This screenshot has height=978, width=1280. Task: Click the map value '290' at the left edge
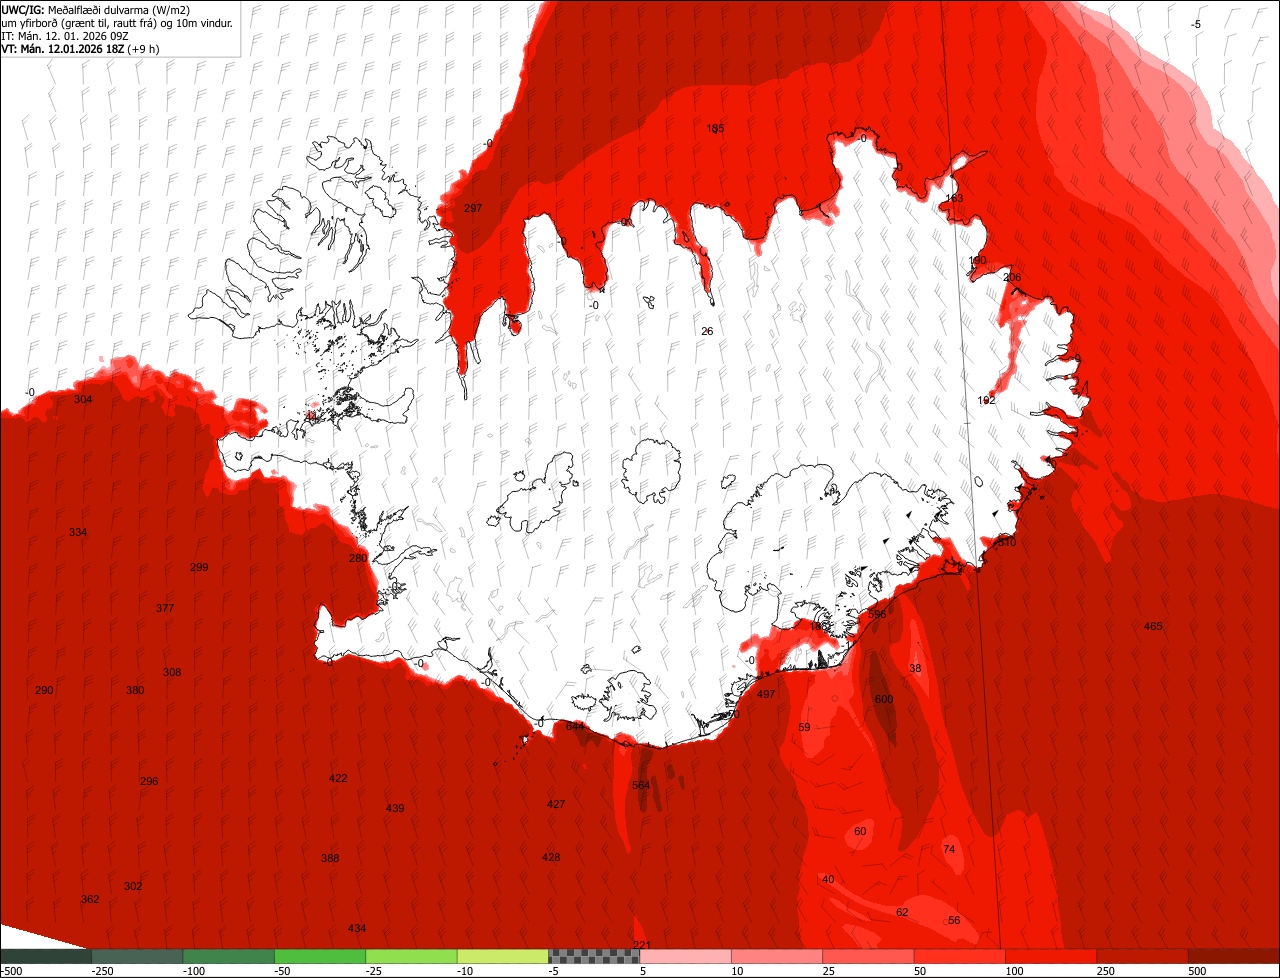(44, 690)
